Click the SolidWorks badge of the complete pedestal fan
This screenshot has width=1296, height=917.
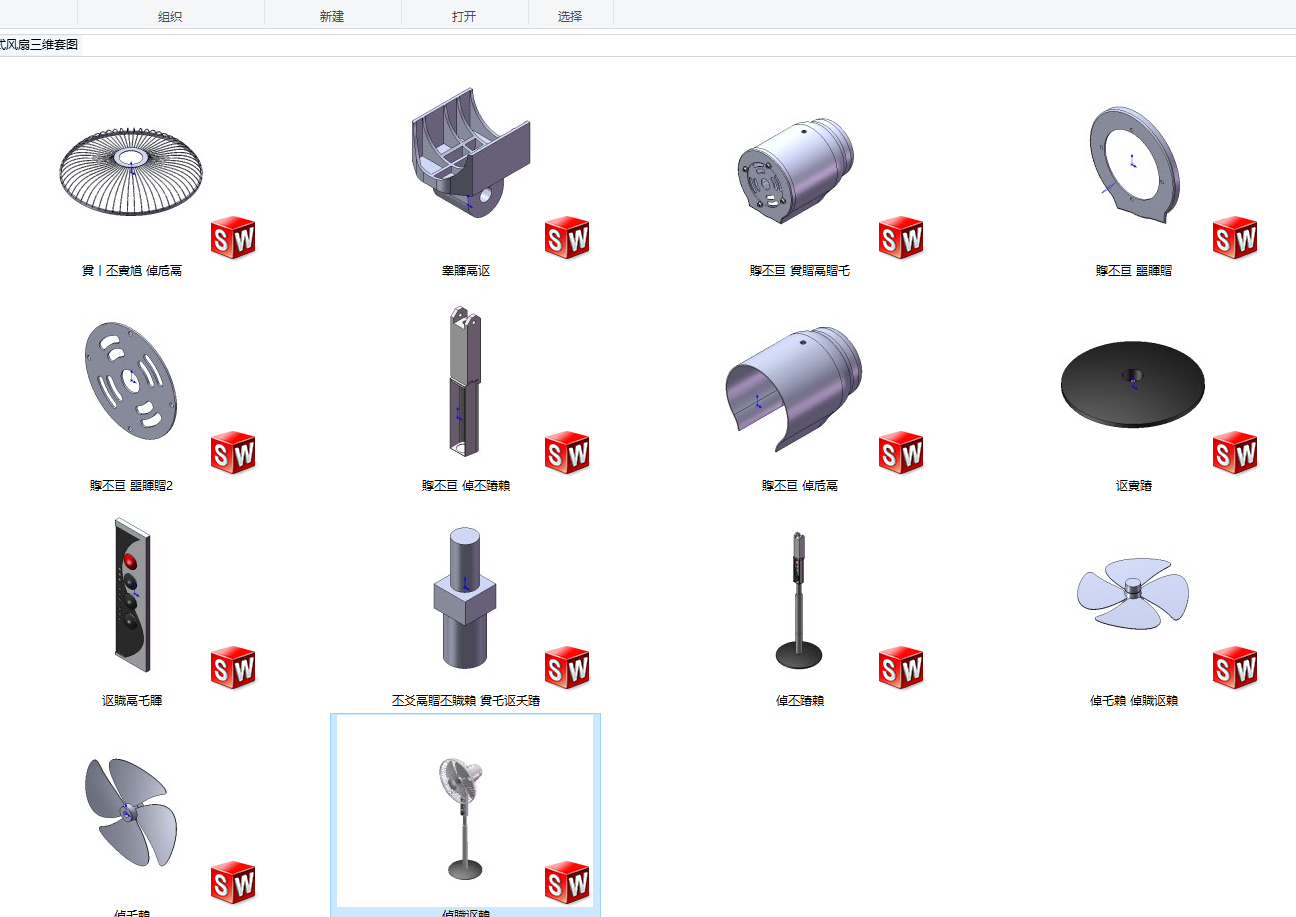[x=567, y=882]
